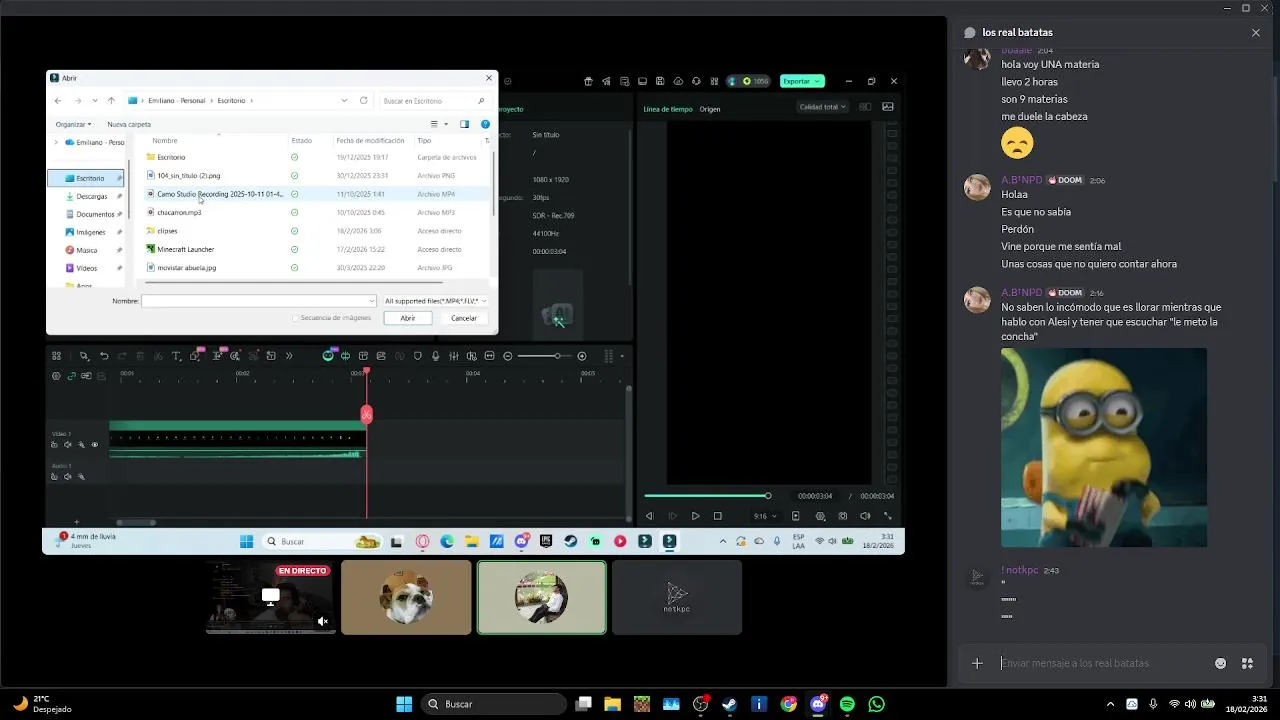Viewport: 1280px width, 720px height.
Task: Open the 9:16 aspect ratio dropdown
Action: click(765, 516)
